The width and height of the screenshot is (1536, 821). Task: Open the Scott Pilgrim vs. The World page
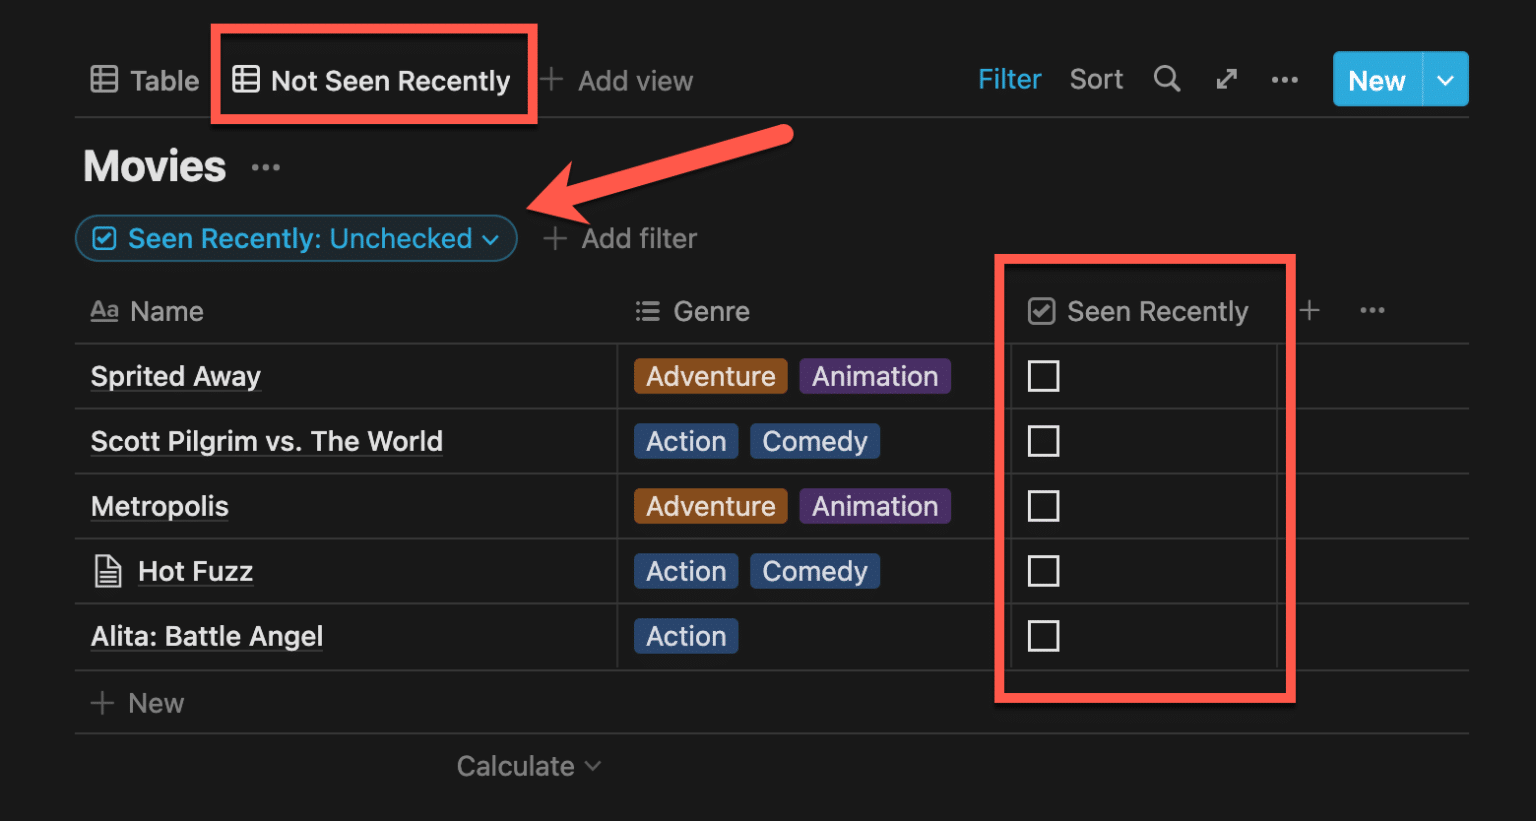click(x=266, y=441)
